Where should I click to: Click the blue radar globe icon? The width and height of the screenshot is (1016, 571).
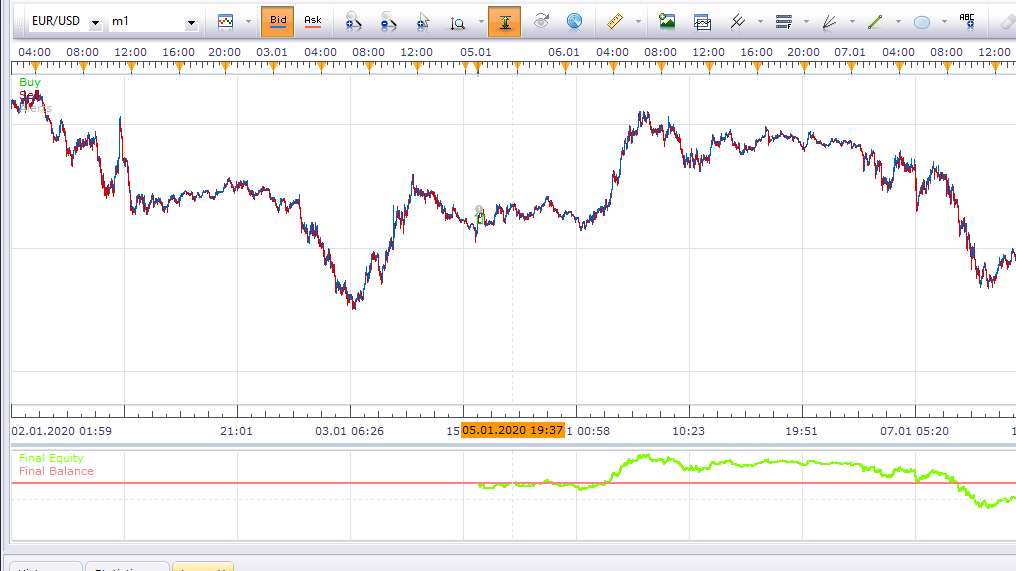coord(574,22)
